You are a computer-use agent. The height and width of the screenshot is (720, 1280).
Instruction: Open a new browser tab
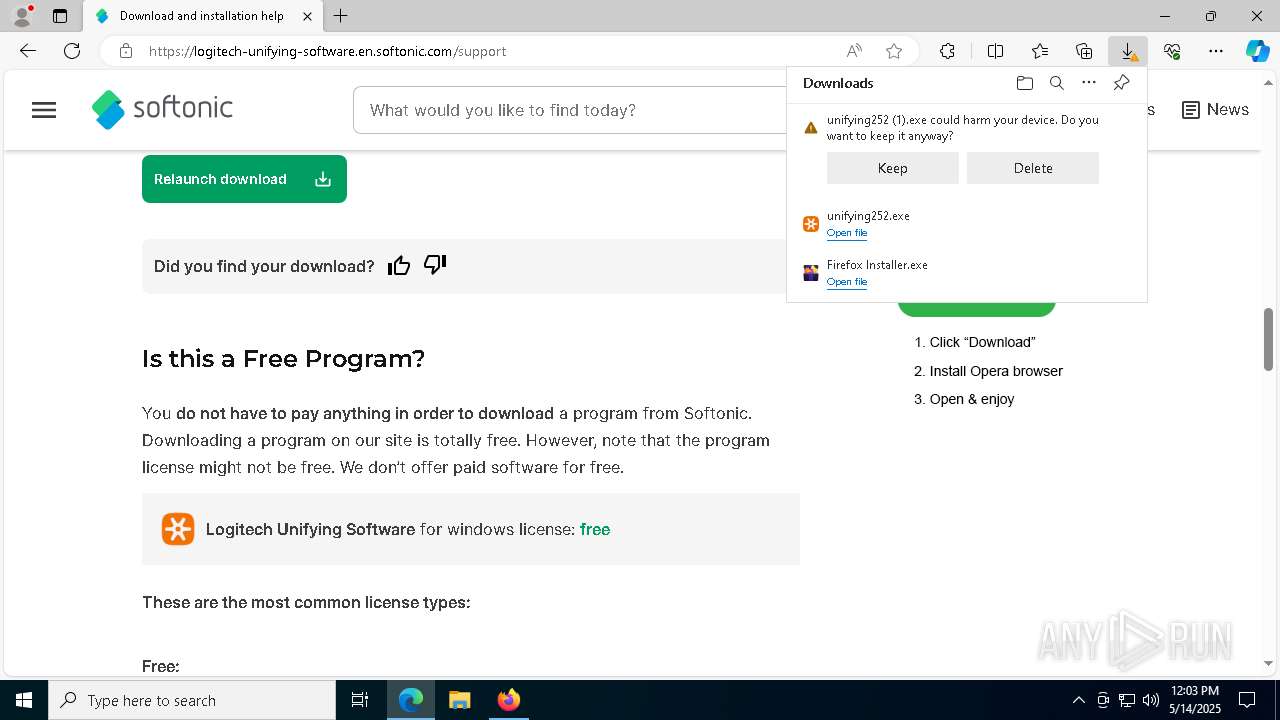click(x=341, y=16)
